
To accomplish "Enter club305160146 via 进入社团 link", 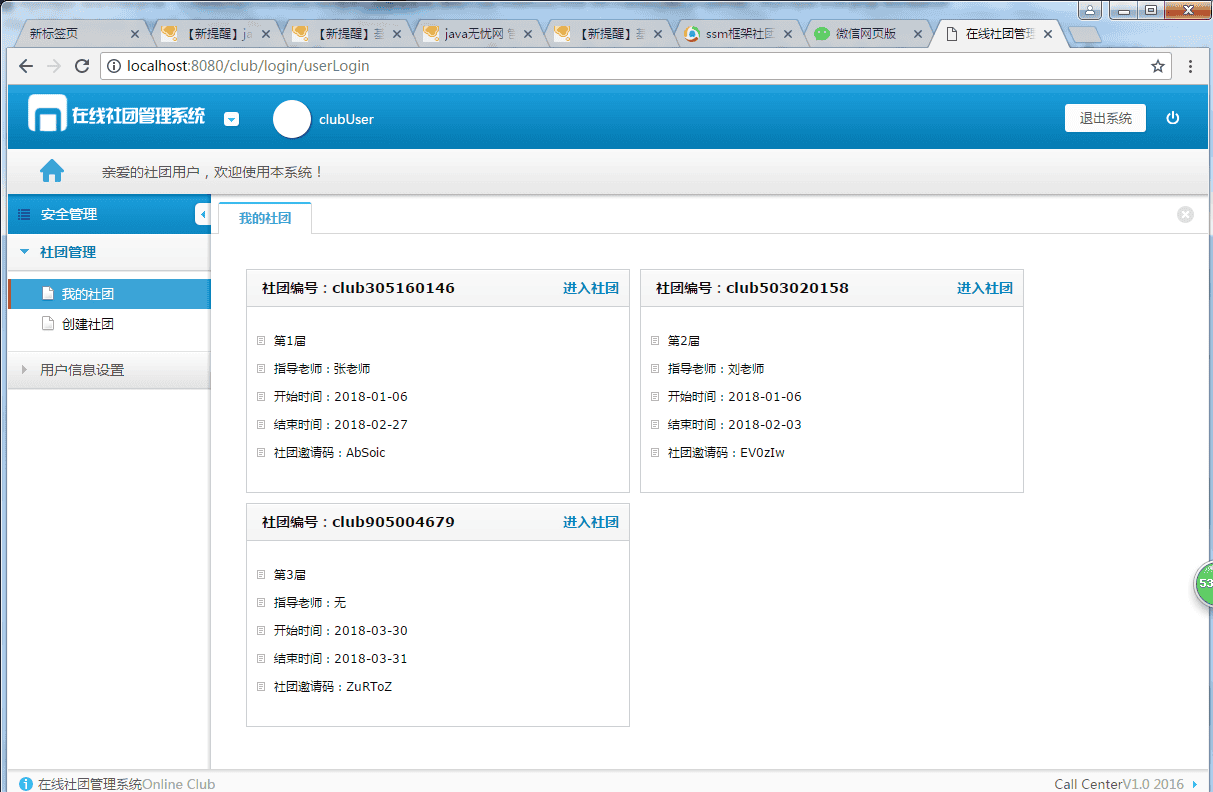I will tap(591, 288).
